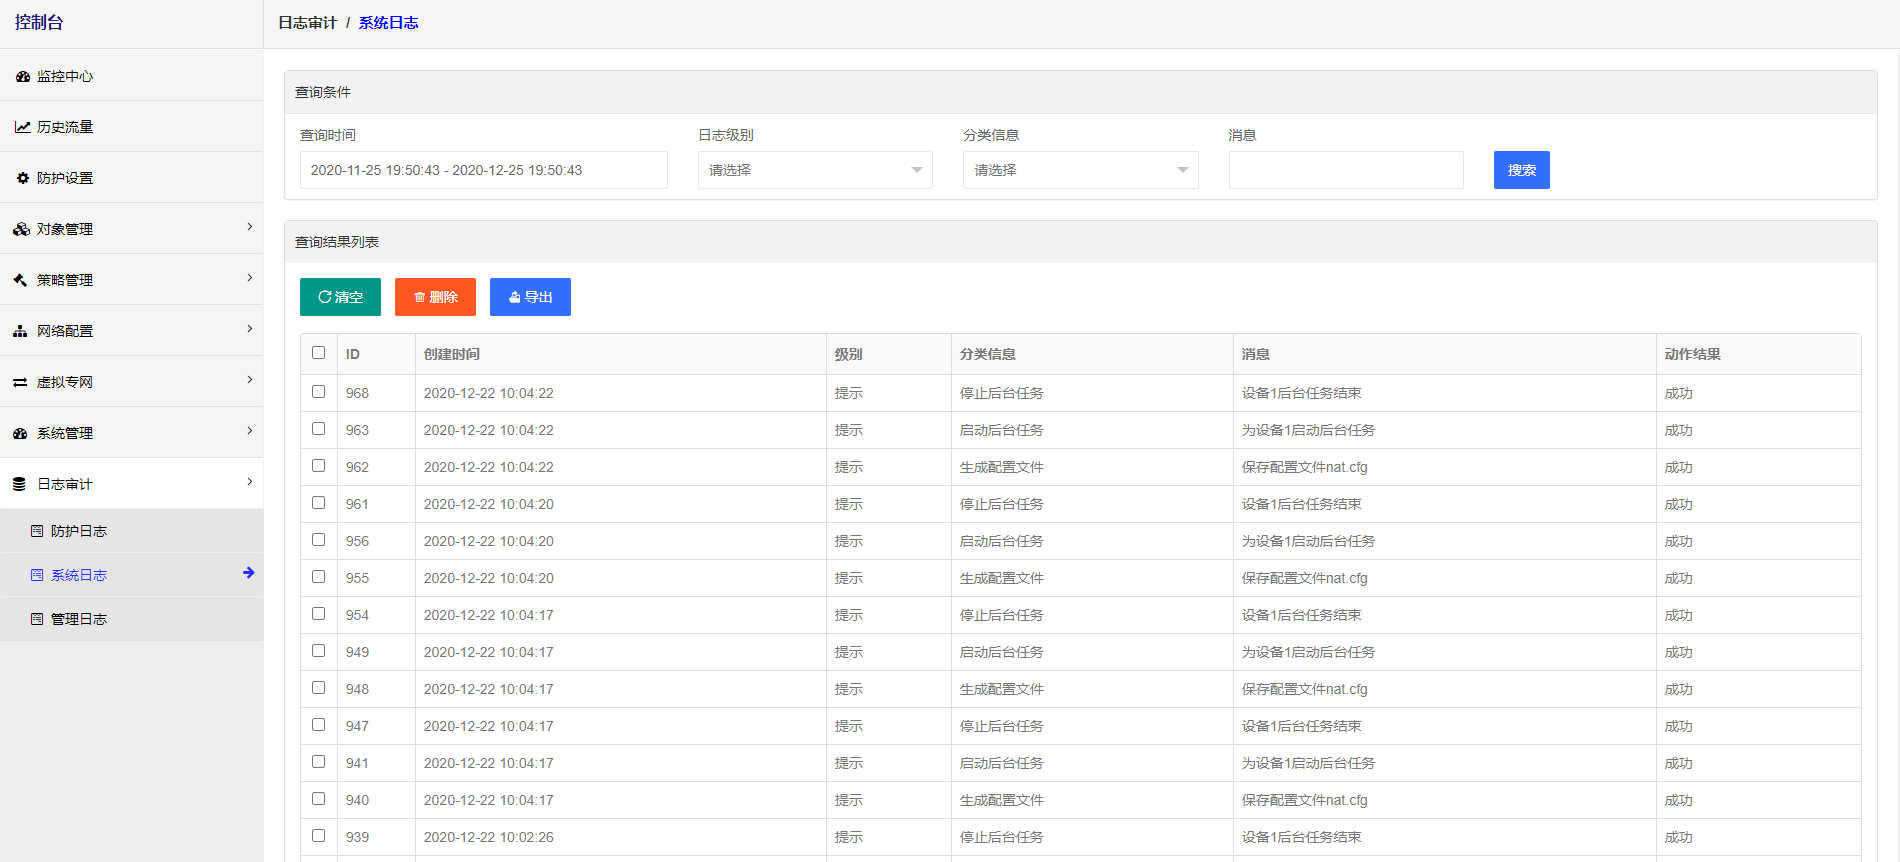Viewport: 1900px width, 862px height.
Task: Click the blue 搜索 button
Action: (x=1522, y=170)
